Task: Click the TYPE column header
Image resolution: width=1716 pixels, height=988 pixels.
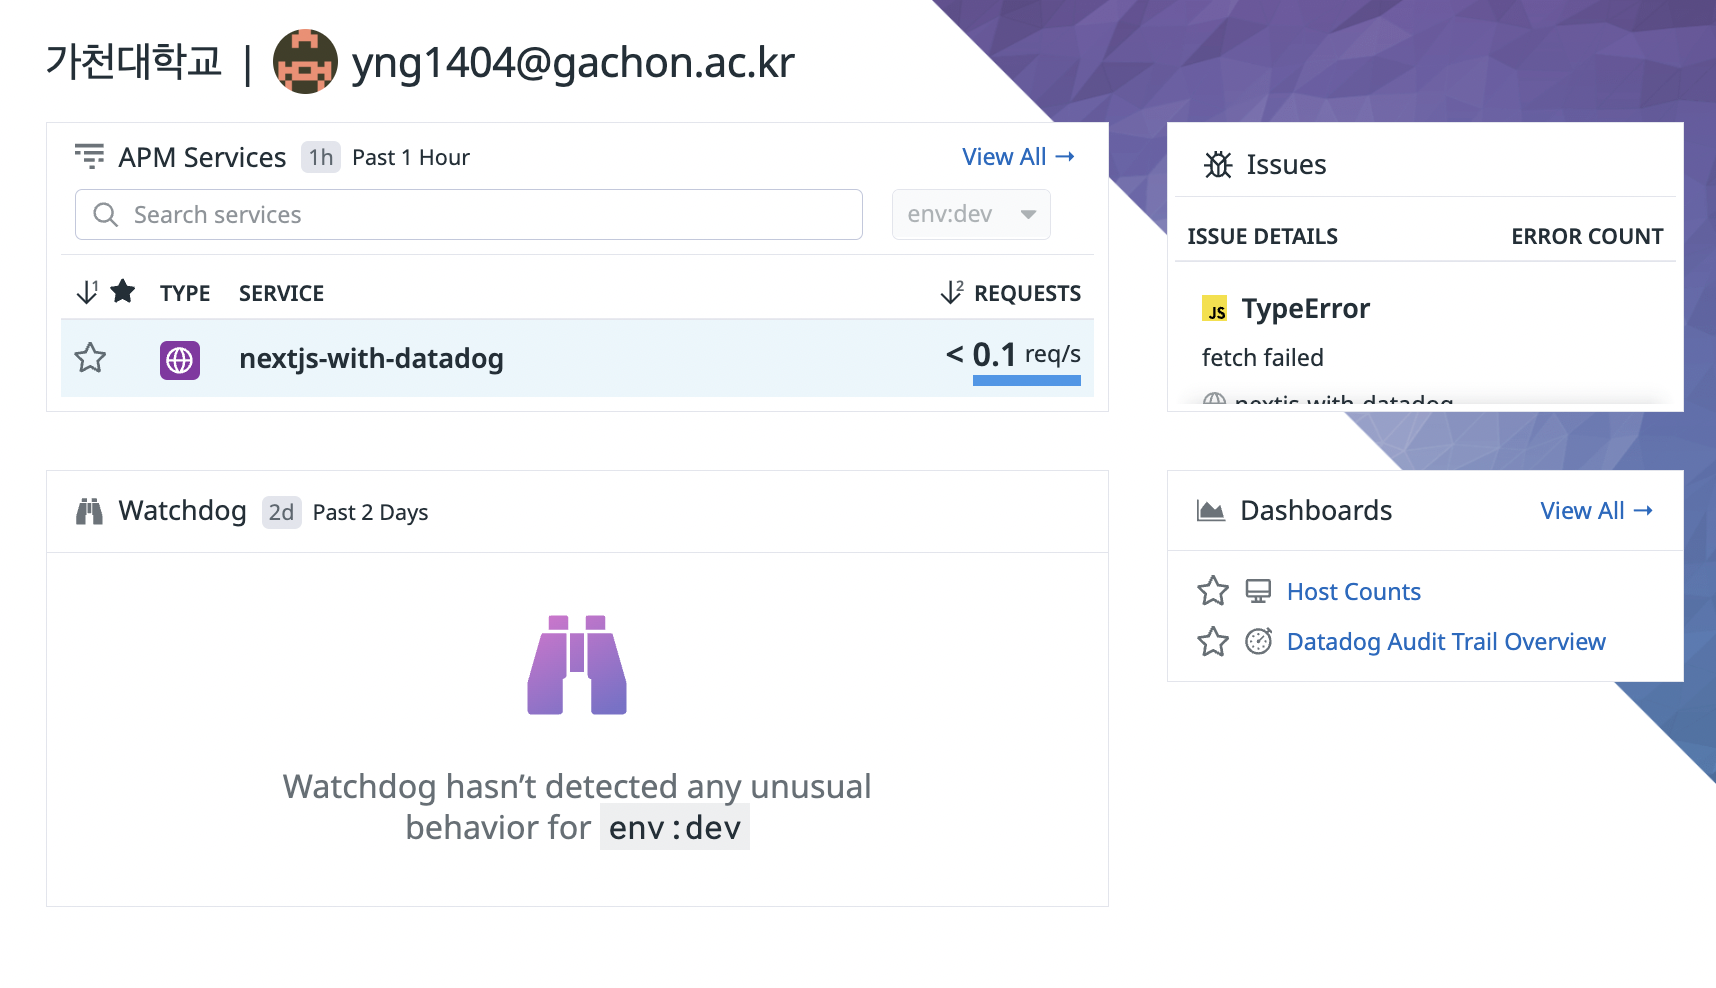Action: [x=185, y=293]
